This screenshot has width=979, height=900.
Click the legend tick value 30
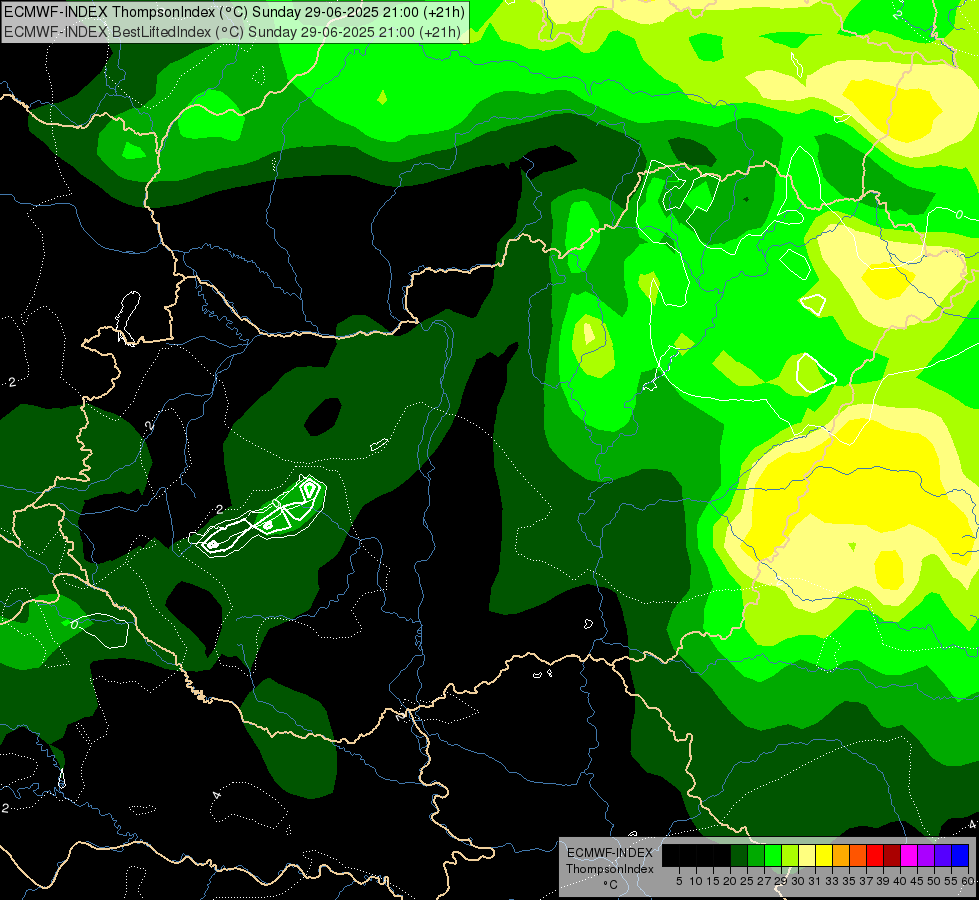798,881
